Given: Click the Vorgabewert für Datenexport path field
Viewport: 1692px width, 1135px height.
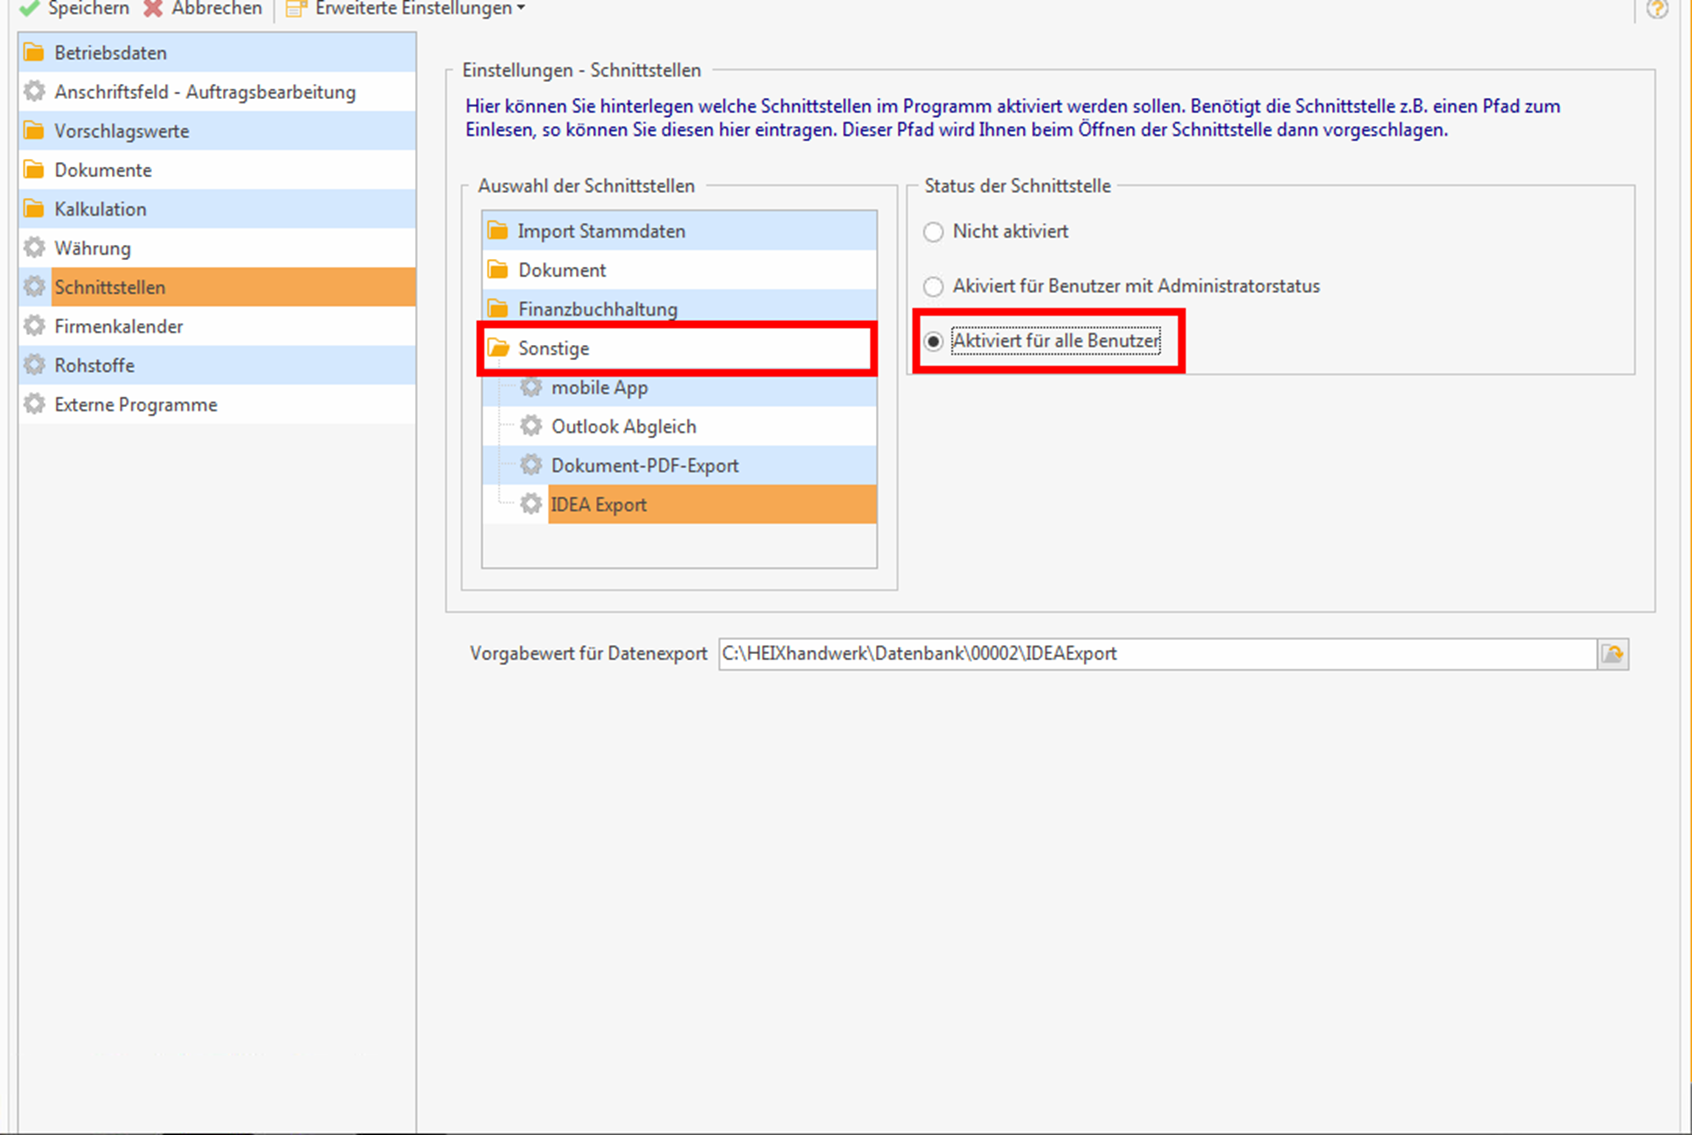Looking at the screenshot, I should pos(1155,654).
